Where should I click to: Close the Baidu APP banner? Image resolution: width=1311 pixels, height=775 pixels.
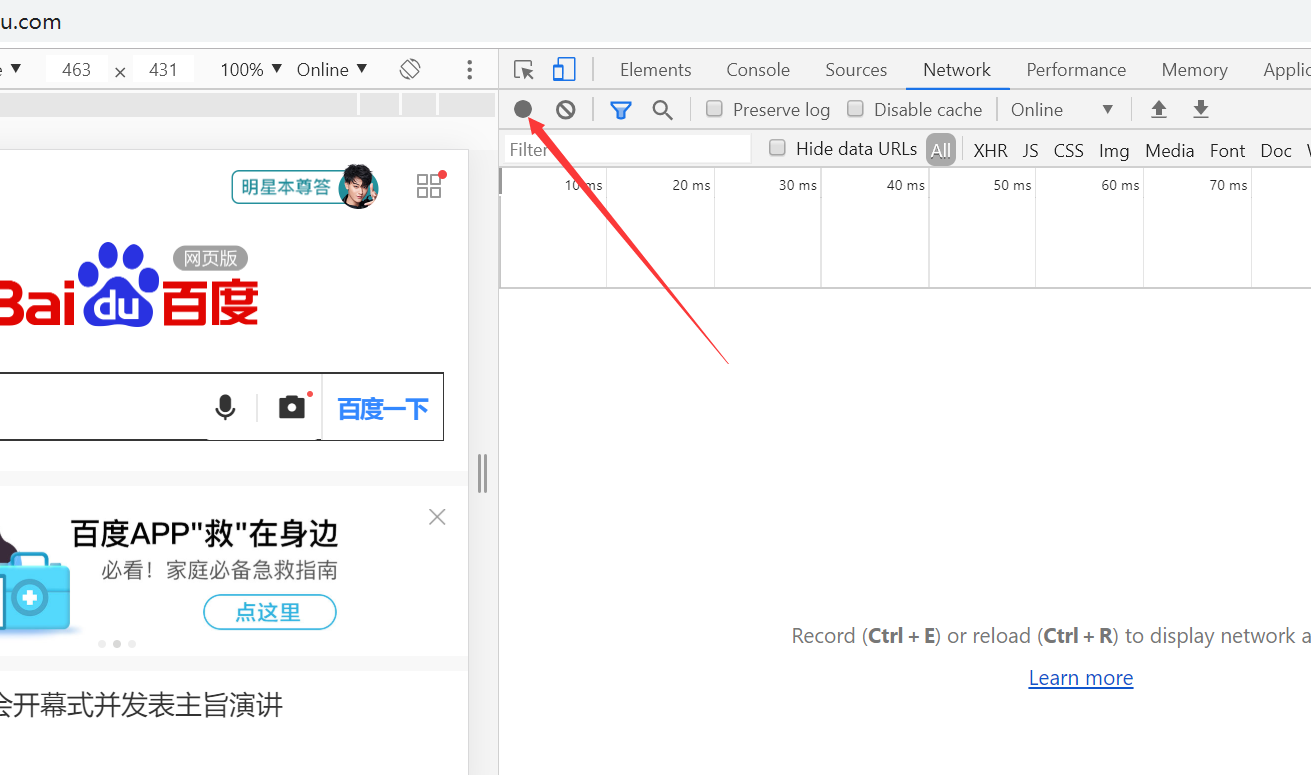coord(437,517)
